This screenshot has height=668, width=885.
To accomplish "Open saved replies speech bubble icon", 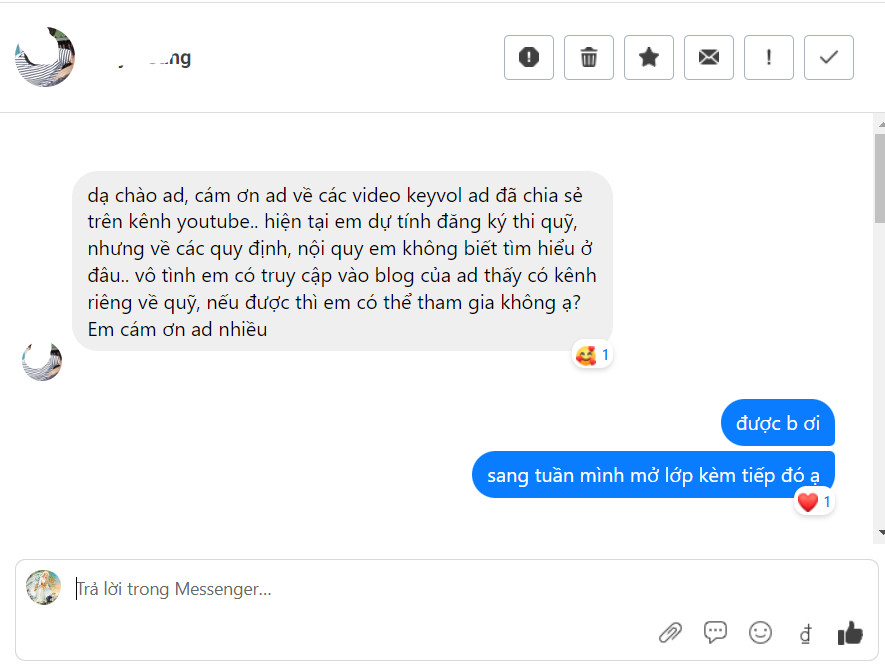I will pyautogui.click(x=715, y=632).
